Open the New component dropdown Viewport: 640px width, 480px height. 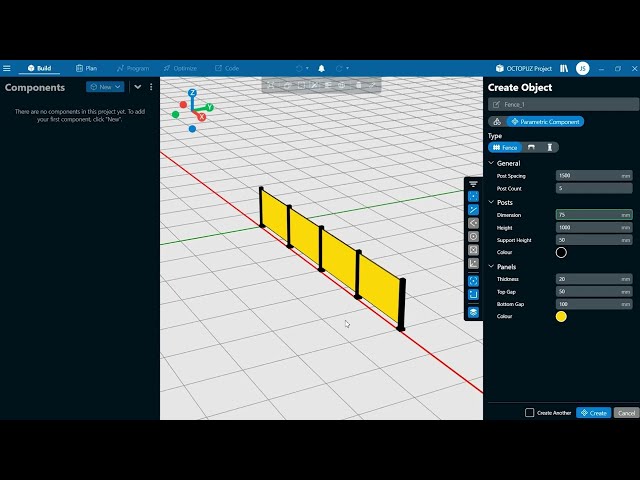click(105, 87)
